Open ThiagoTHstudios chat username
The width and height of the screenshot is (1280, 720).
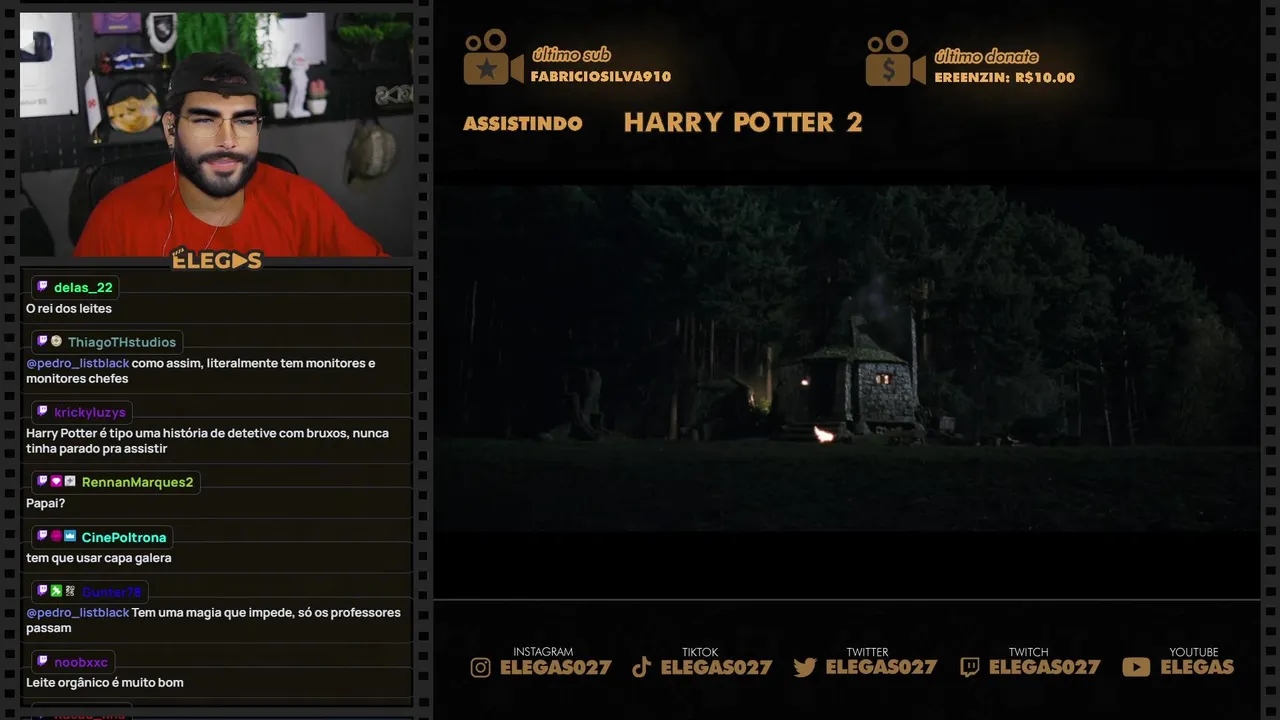pyautogui.click(x=122, y=342)
